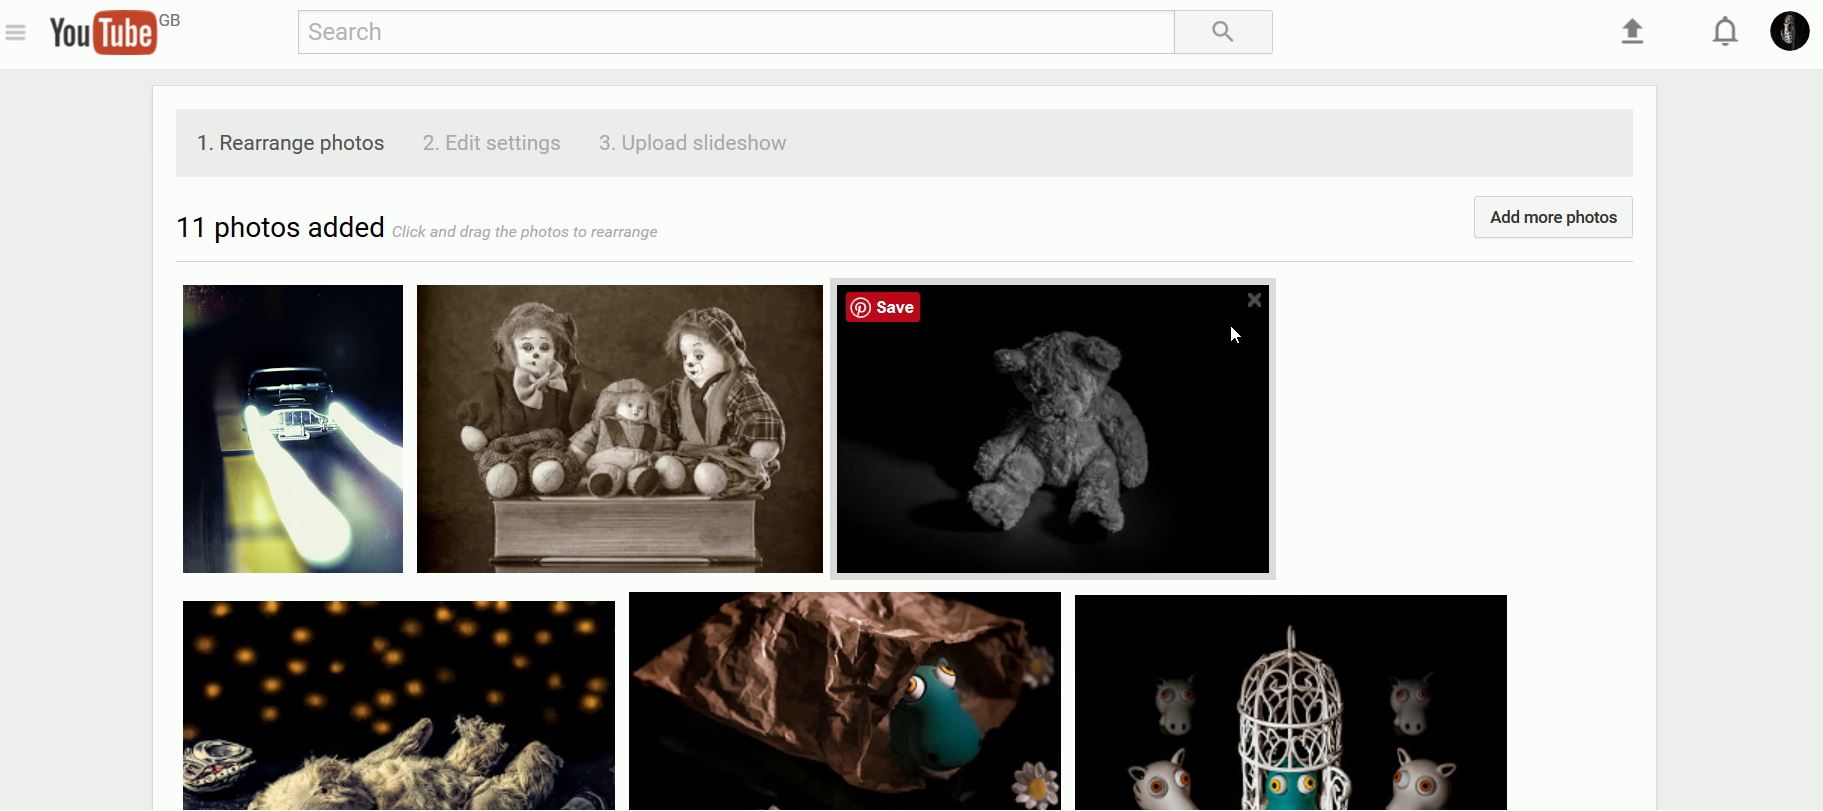Click the magnifier search button
Screen dimensions: 1823x811
[1223, 32]
